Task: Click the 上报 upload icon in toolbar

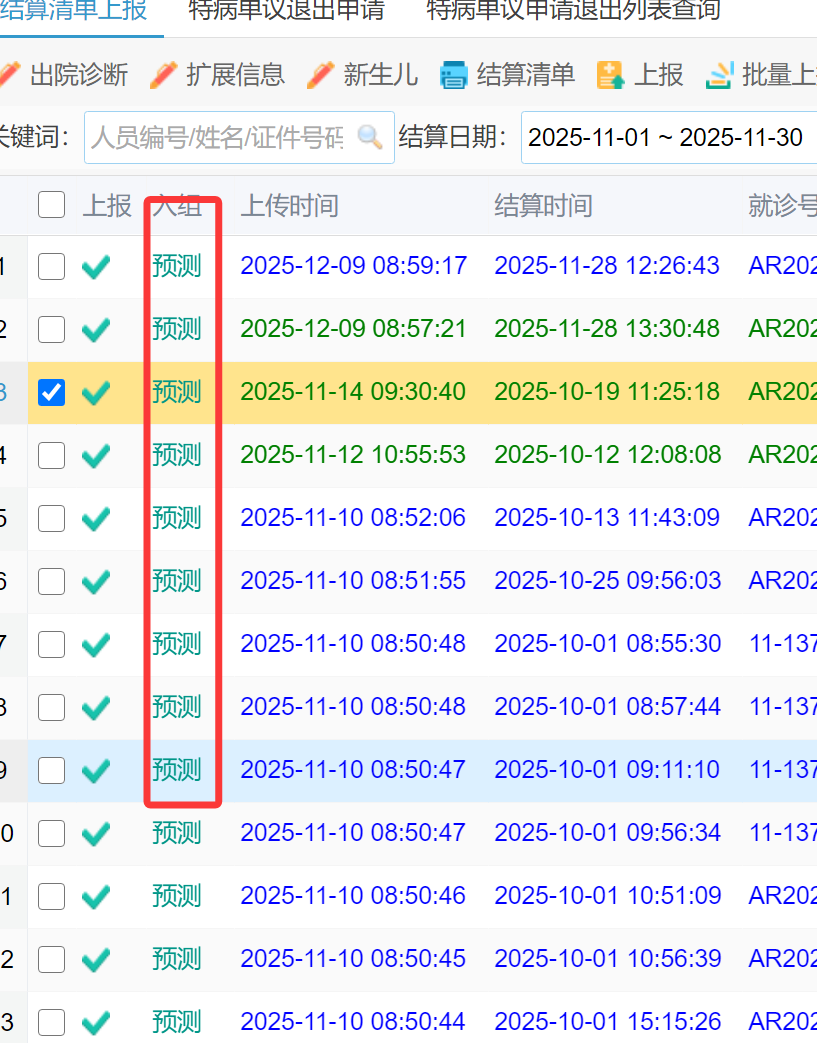Action: point(610,75)
